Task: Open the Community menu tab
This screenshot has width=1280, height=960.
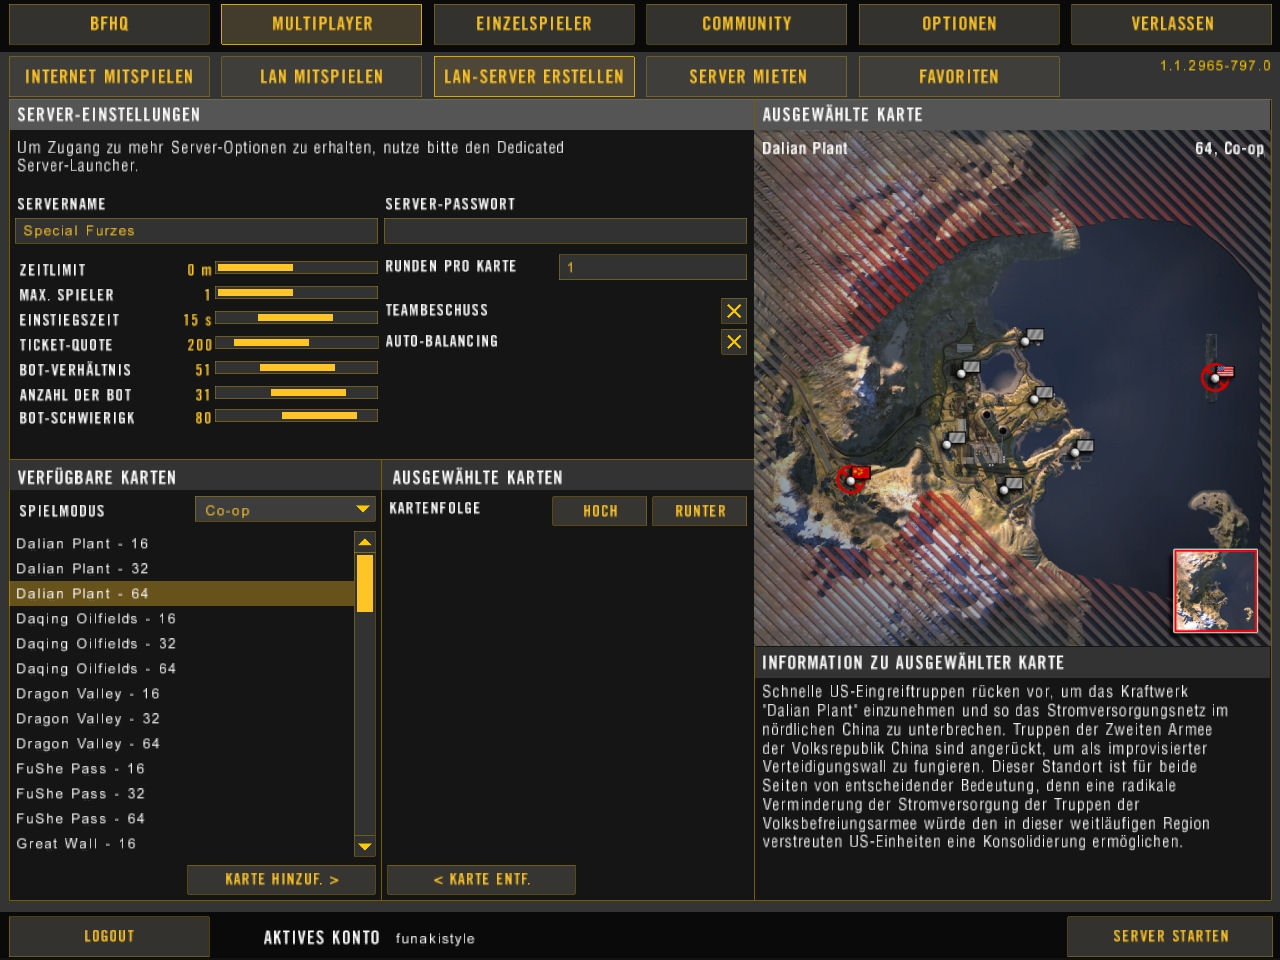Action: 746,24
